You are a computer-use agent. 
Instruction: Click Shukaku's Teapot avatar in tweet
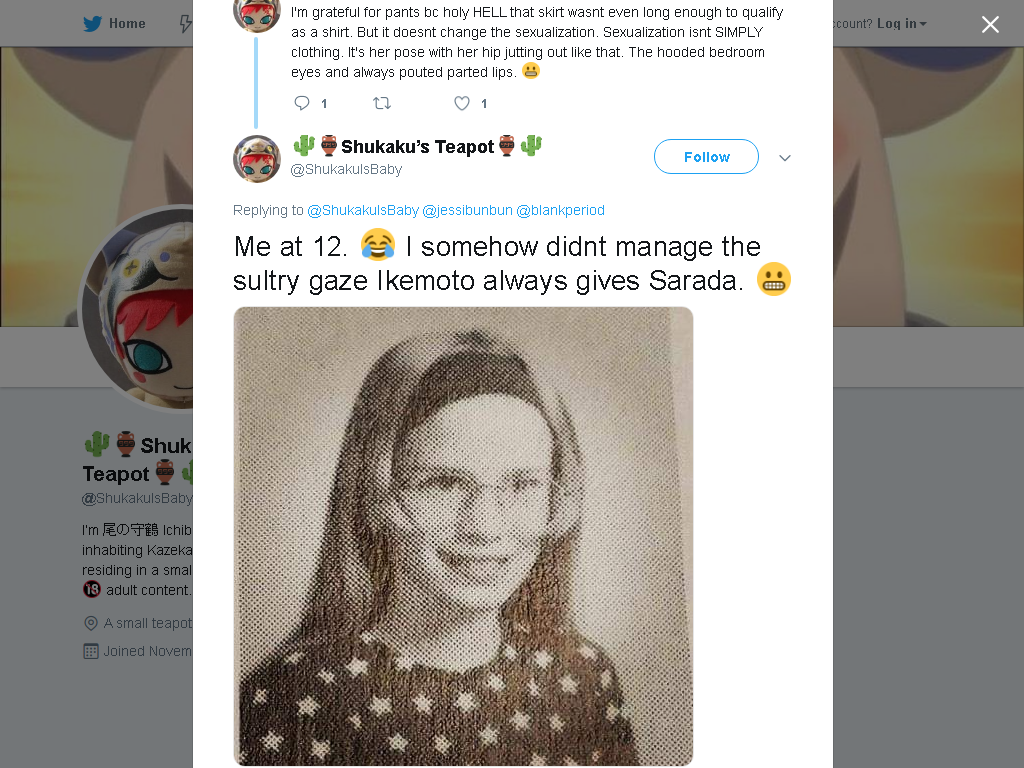tap(257, 159)
